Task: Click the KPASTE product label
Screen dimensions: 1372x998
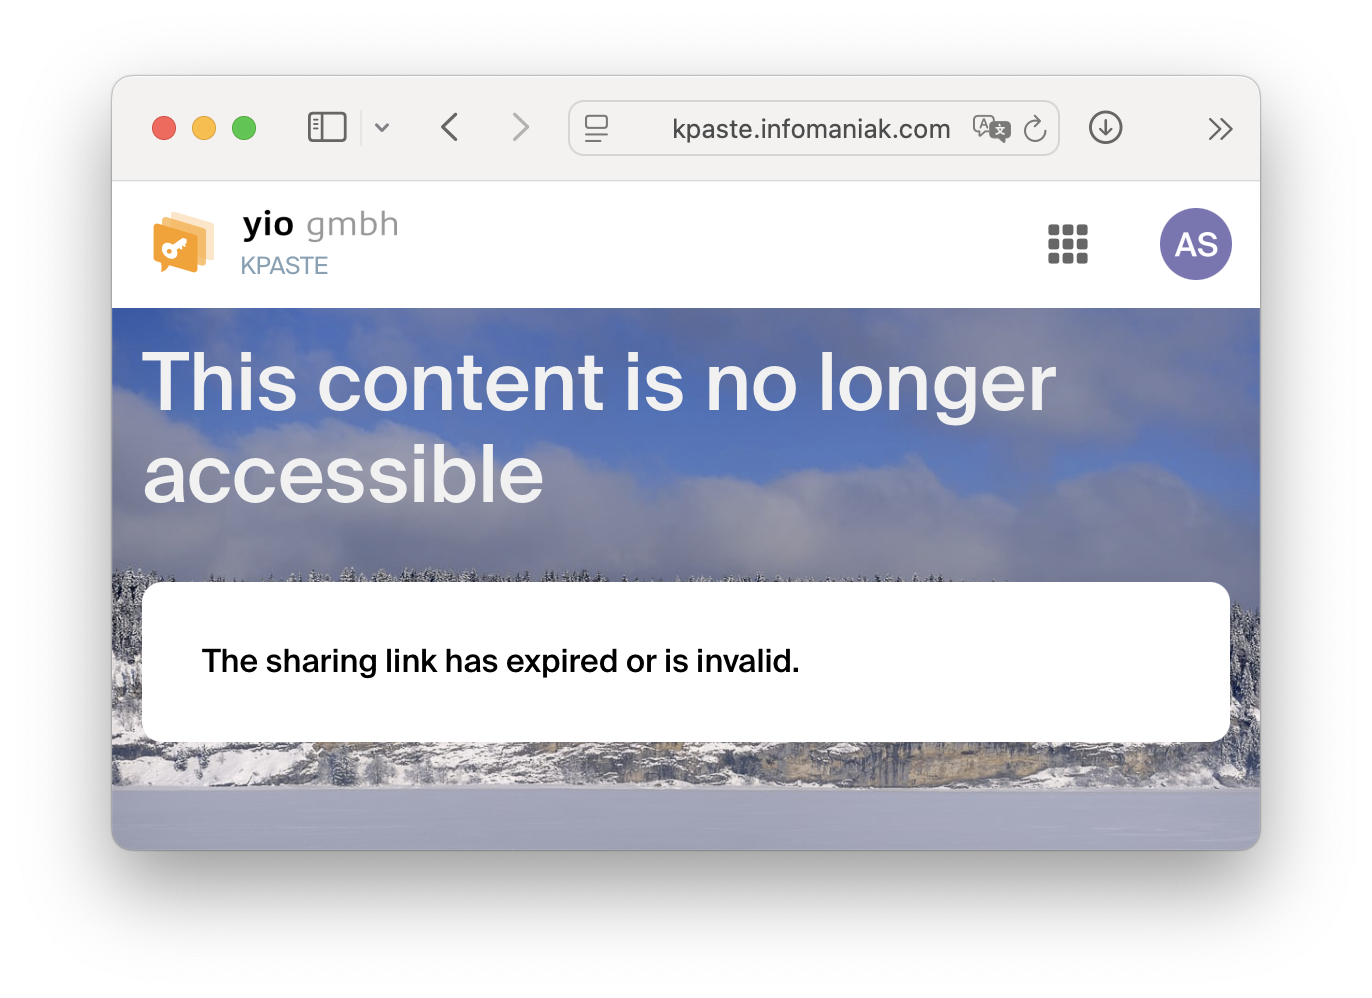Action: [x=284, y=266]
